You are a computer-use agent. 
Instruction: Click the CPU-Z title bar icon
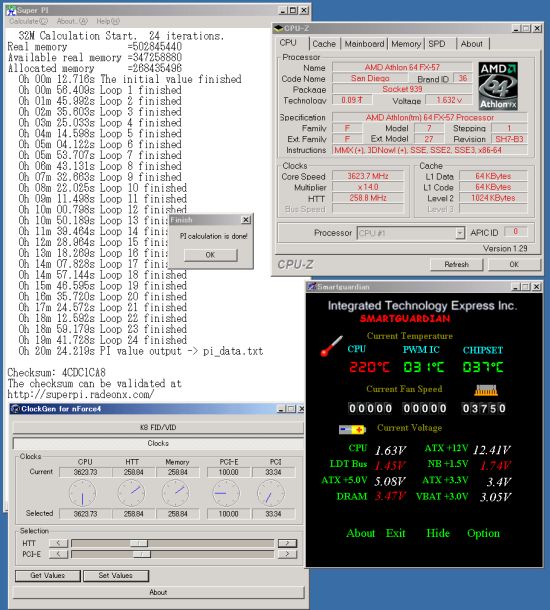279,28
